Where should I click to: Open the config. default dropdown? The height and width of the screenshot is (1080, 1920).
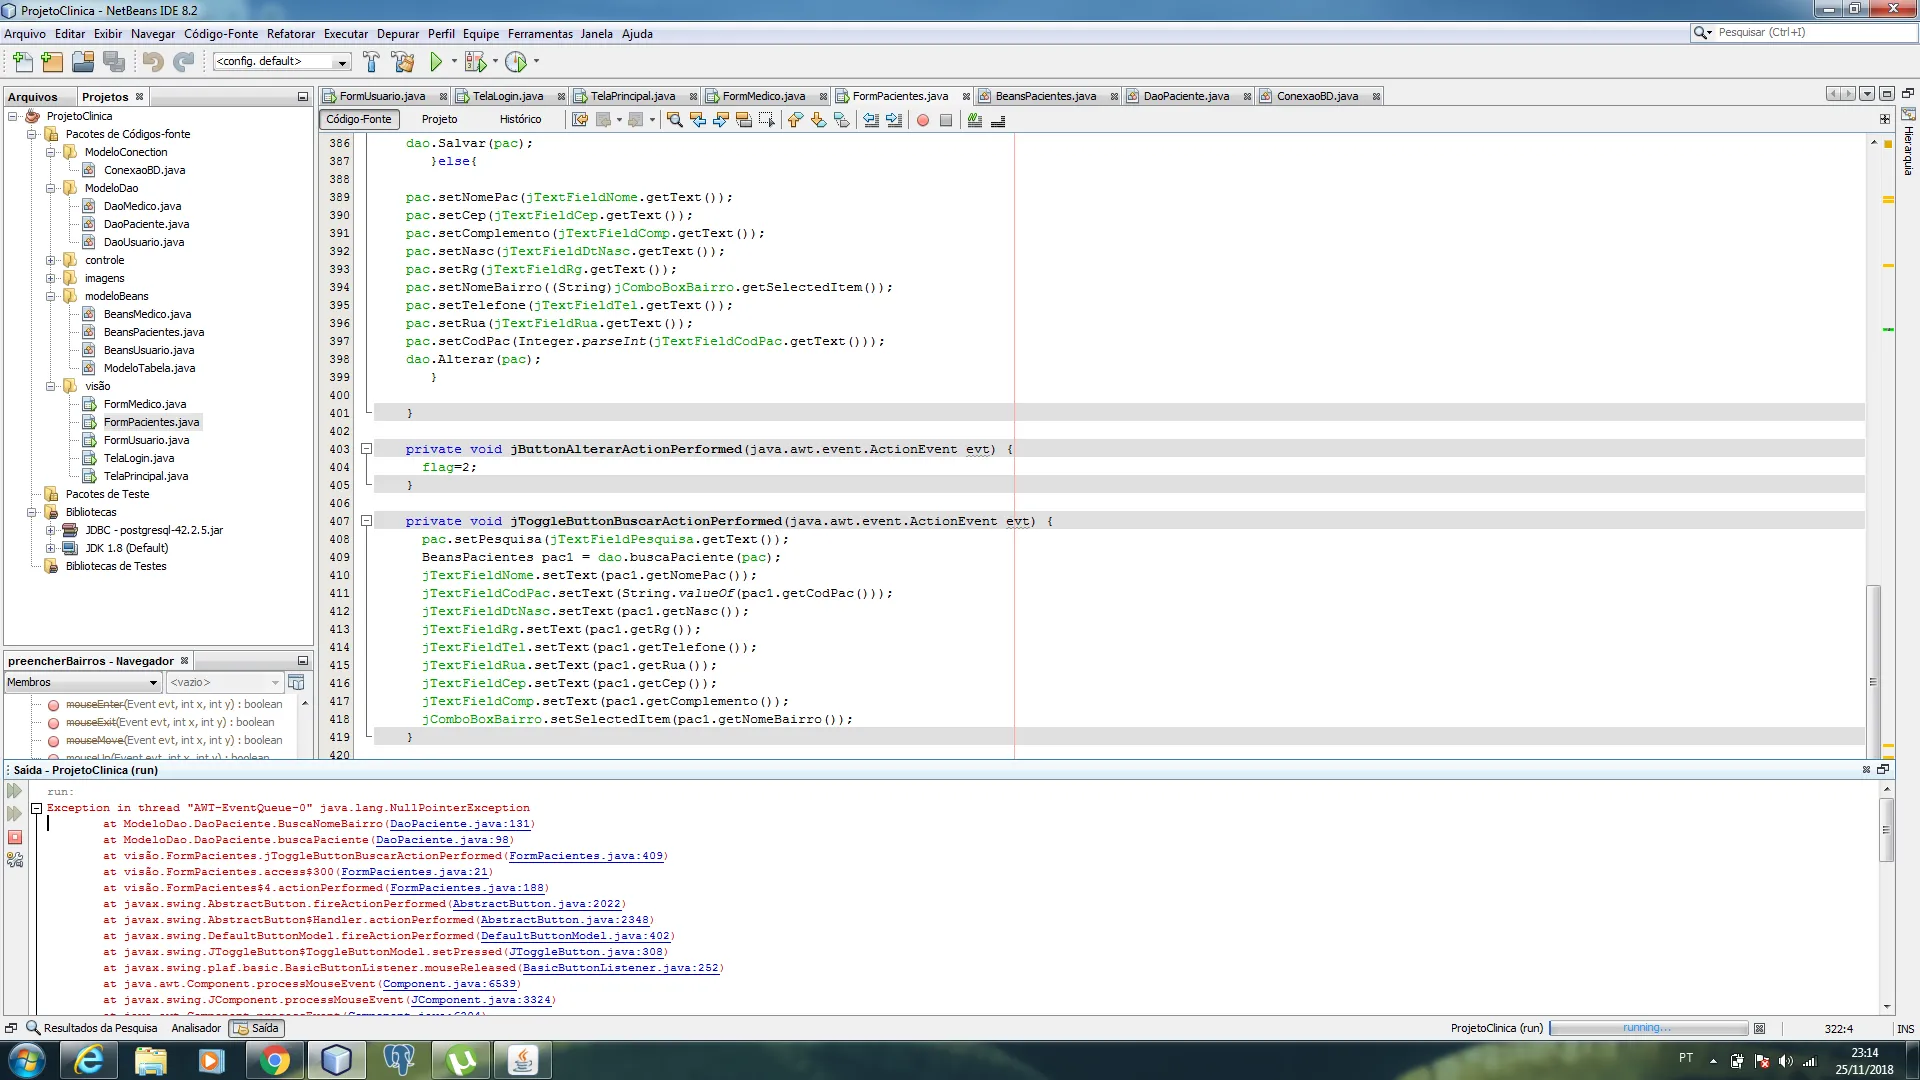(281, 62)
